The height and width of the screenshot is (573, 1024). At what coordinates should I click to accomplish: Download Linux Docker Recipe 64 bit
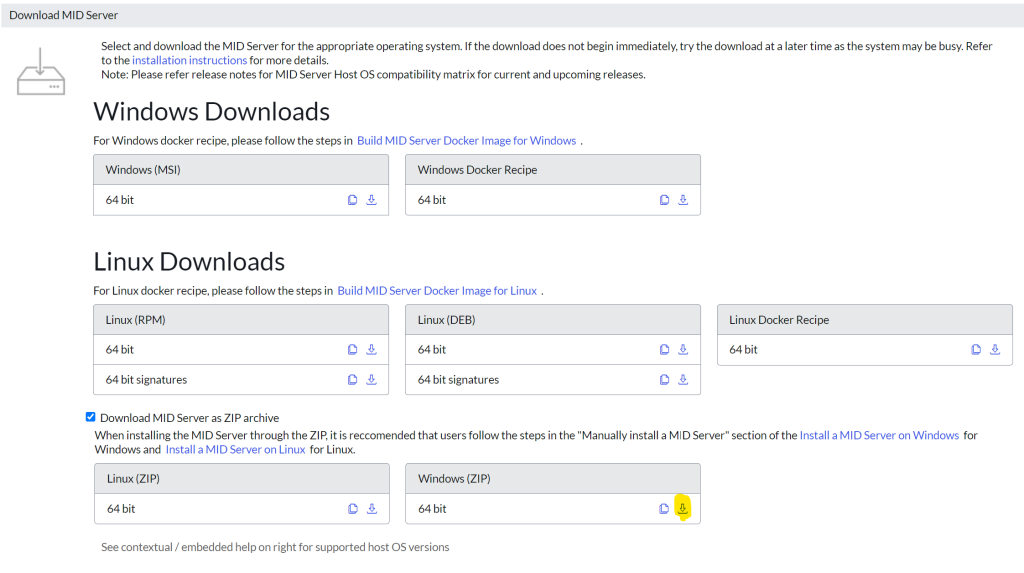(x=995, y=350)
